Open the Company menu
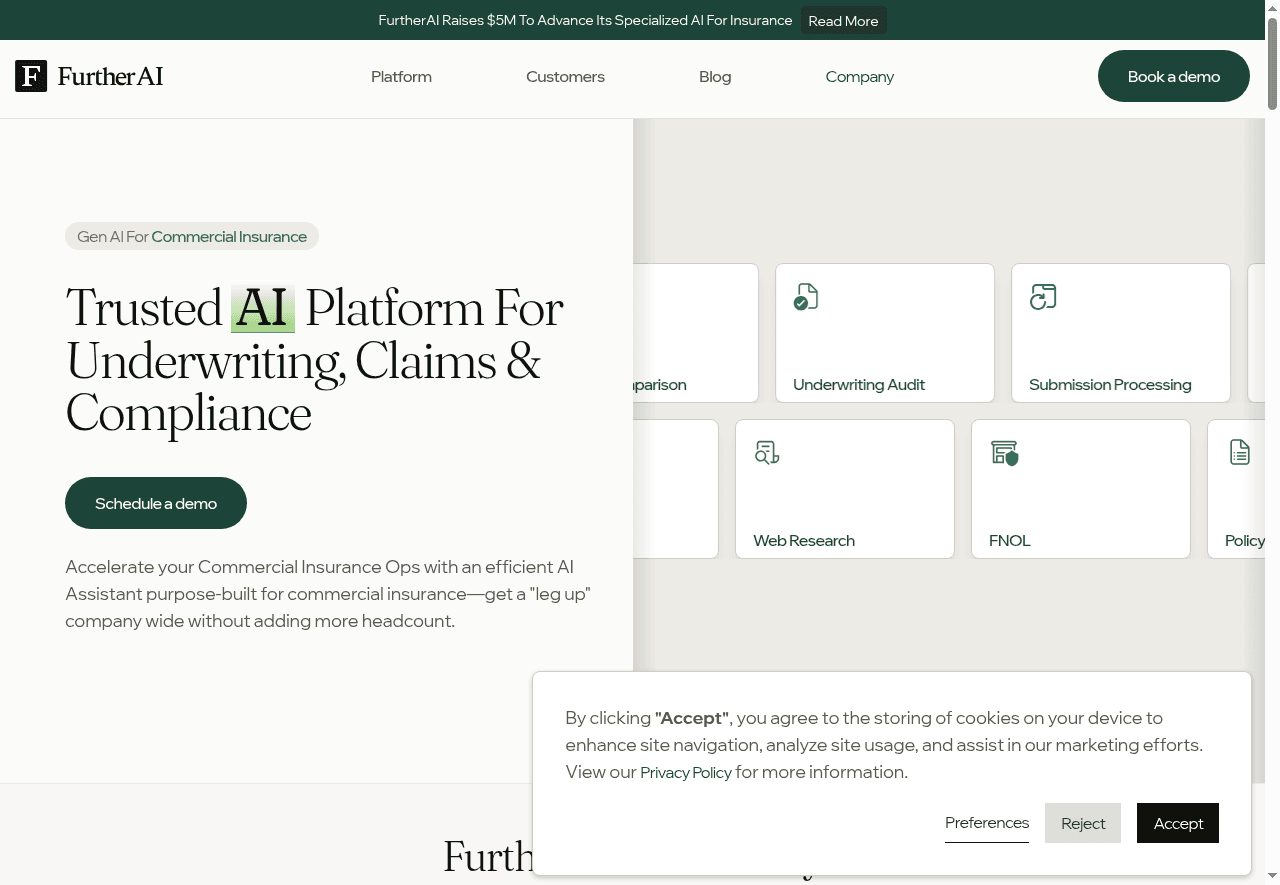Image resolution: width=1280 pixels, height=885 pixels. [x=859, y=77]
